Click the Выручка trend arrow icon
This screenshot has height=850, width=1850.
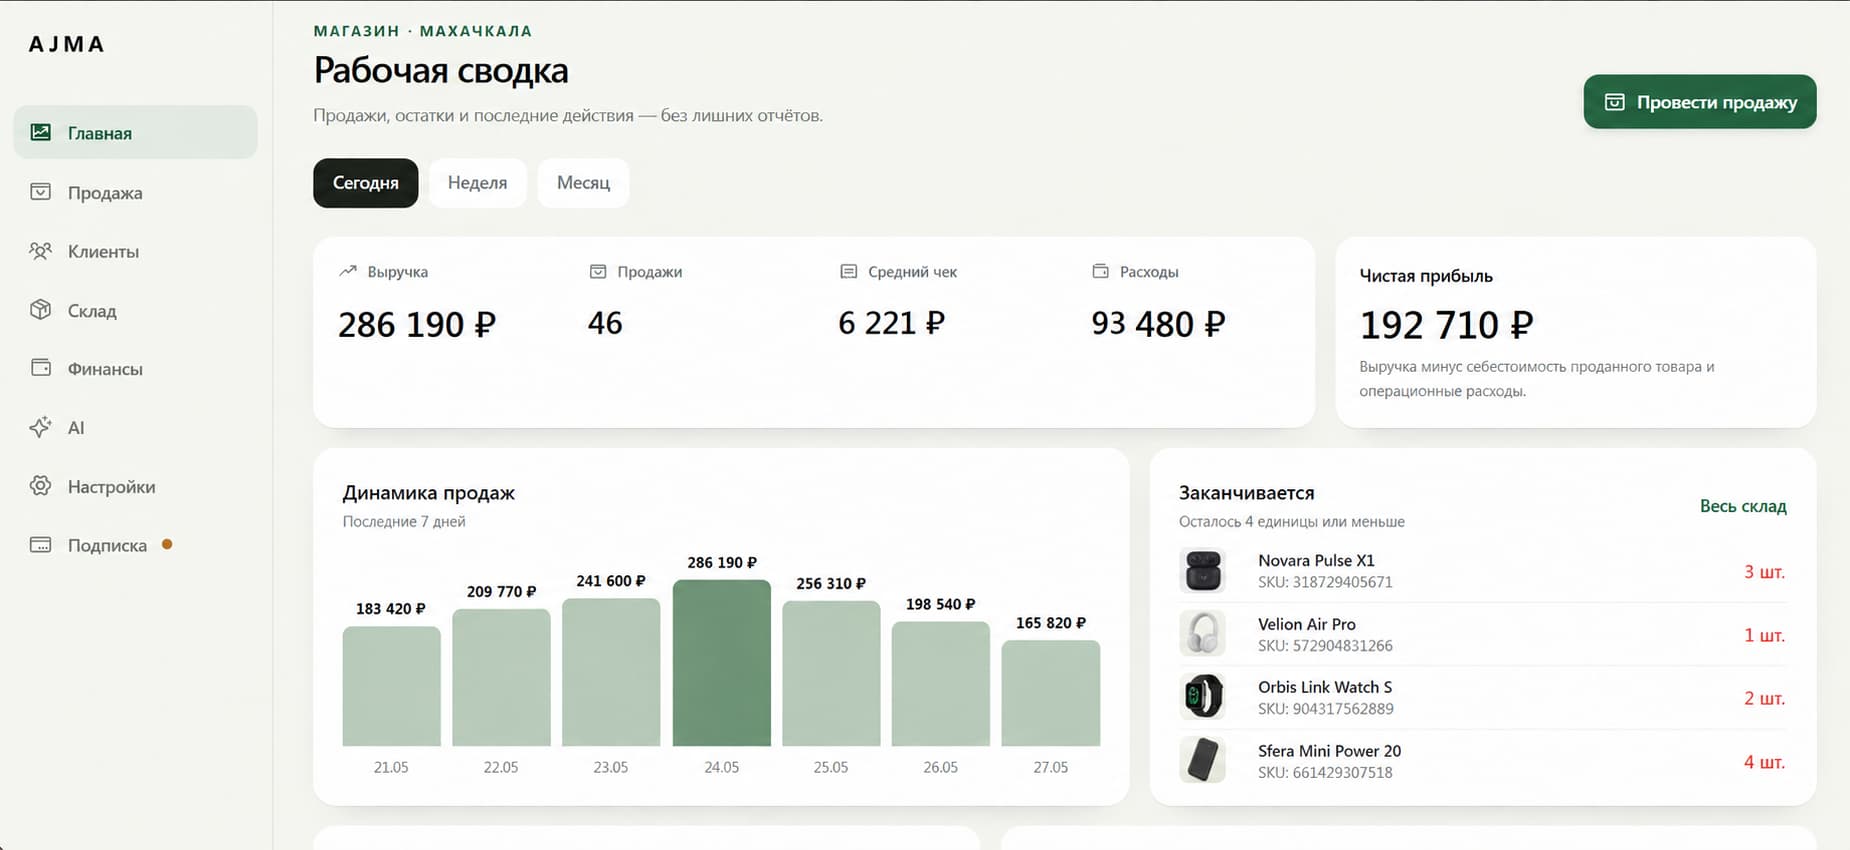point(348,271)
